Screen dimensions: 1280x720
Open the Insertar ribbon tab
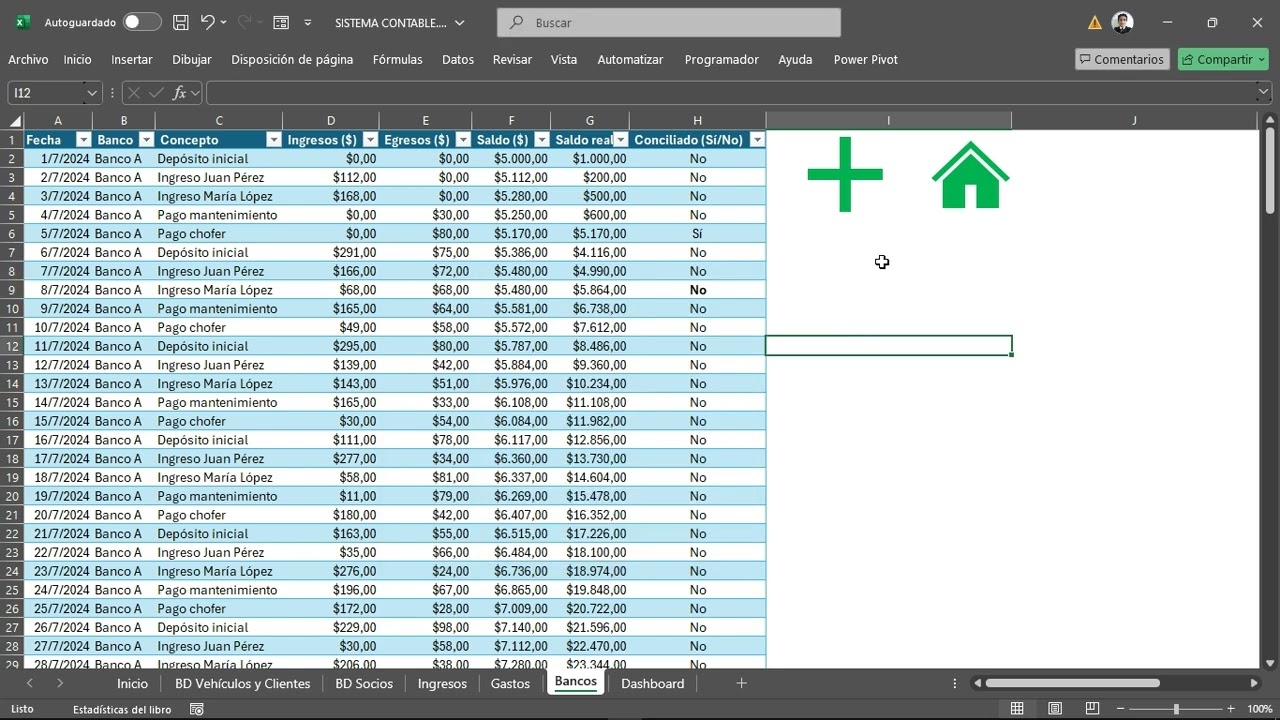pos(132,59)
